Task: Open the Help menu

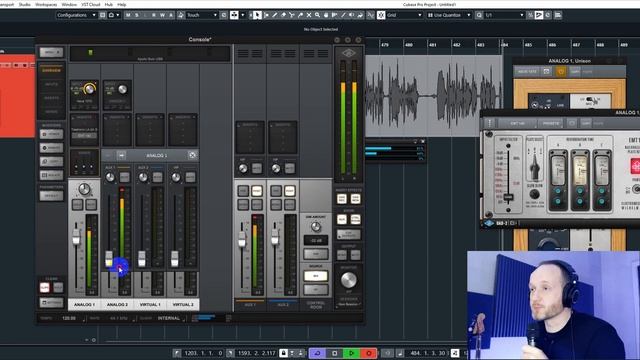Action: [x=122, y=4]
